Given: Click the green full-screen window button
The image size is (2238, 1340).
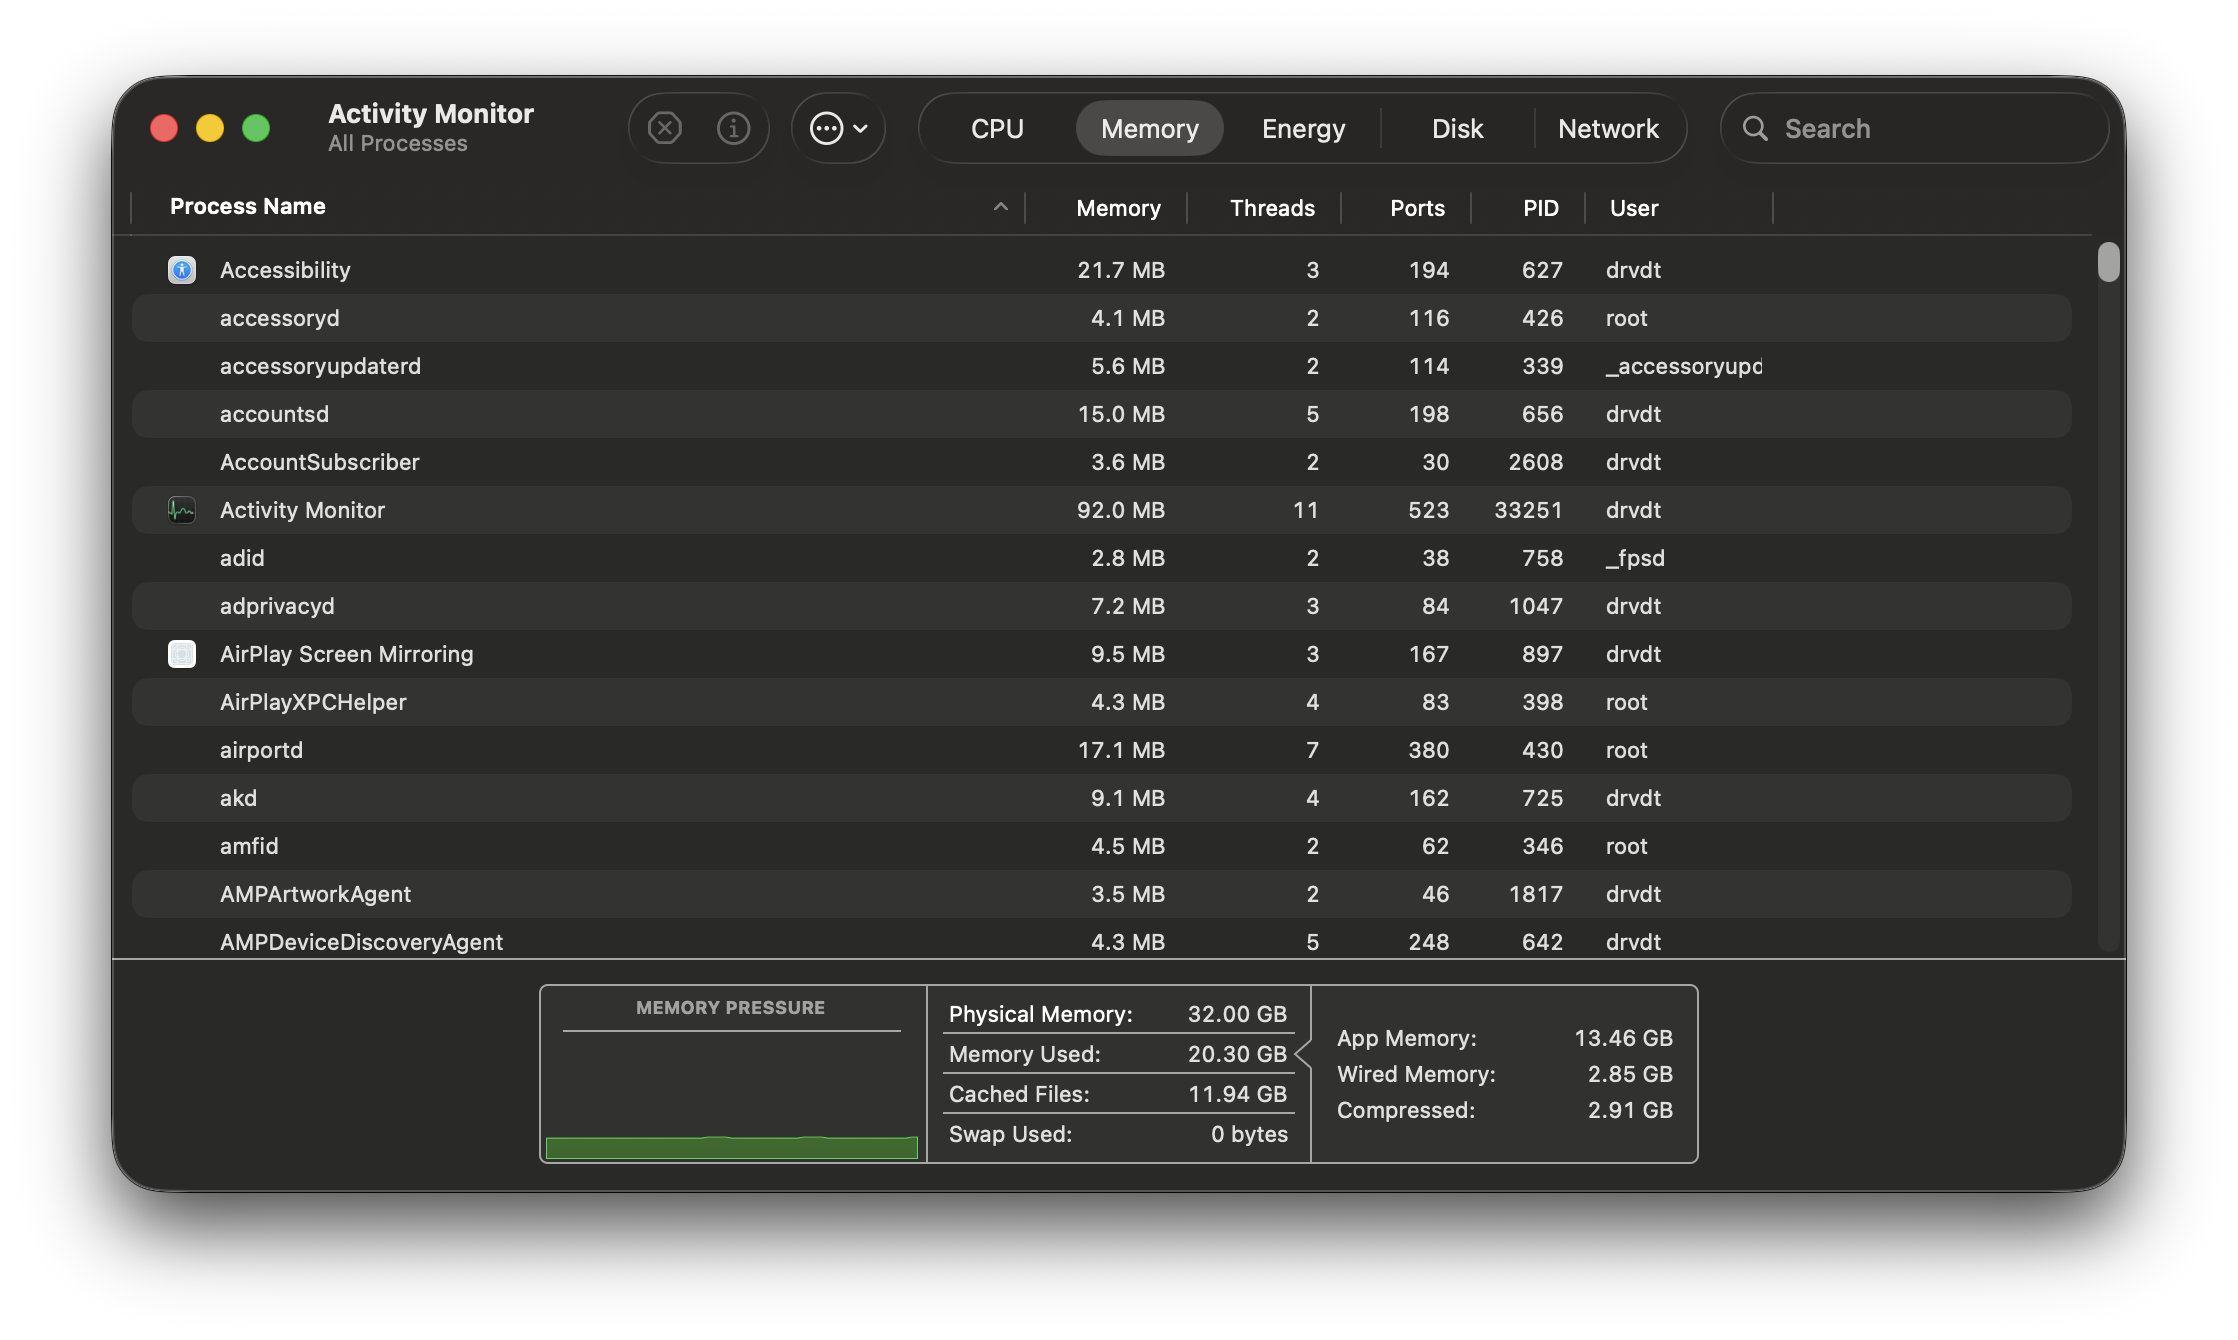Looking at the screenshot, I should pos(256,128).
